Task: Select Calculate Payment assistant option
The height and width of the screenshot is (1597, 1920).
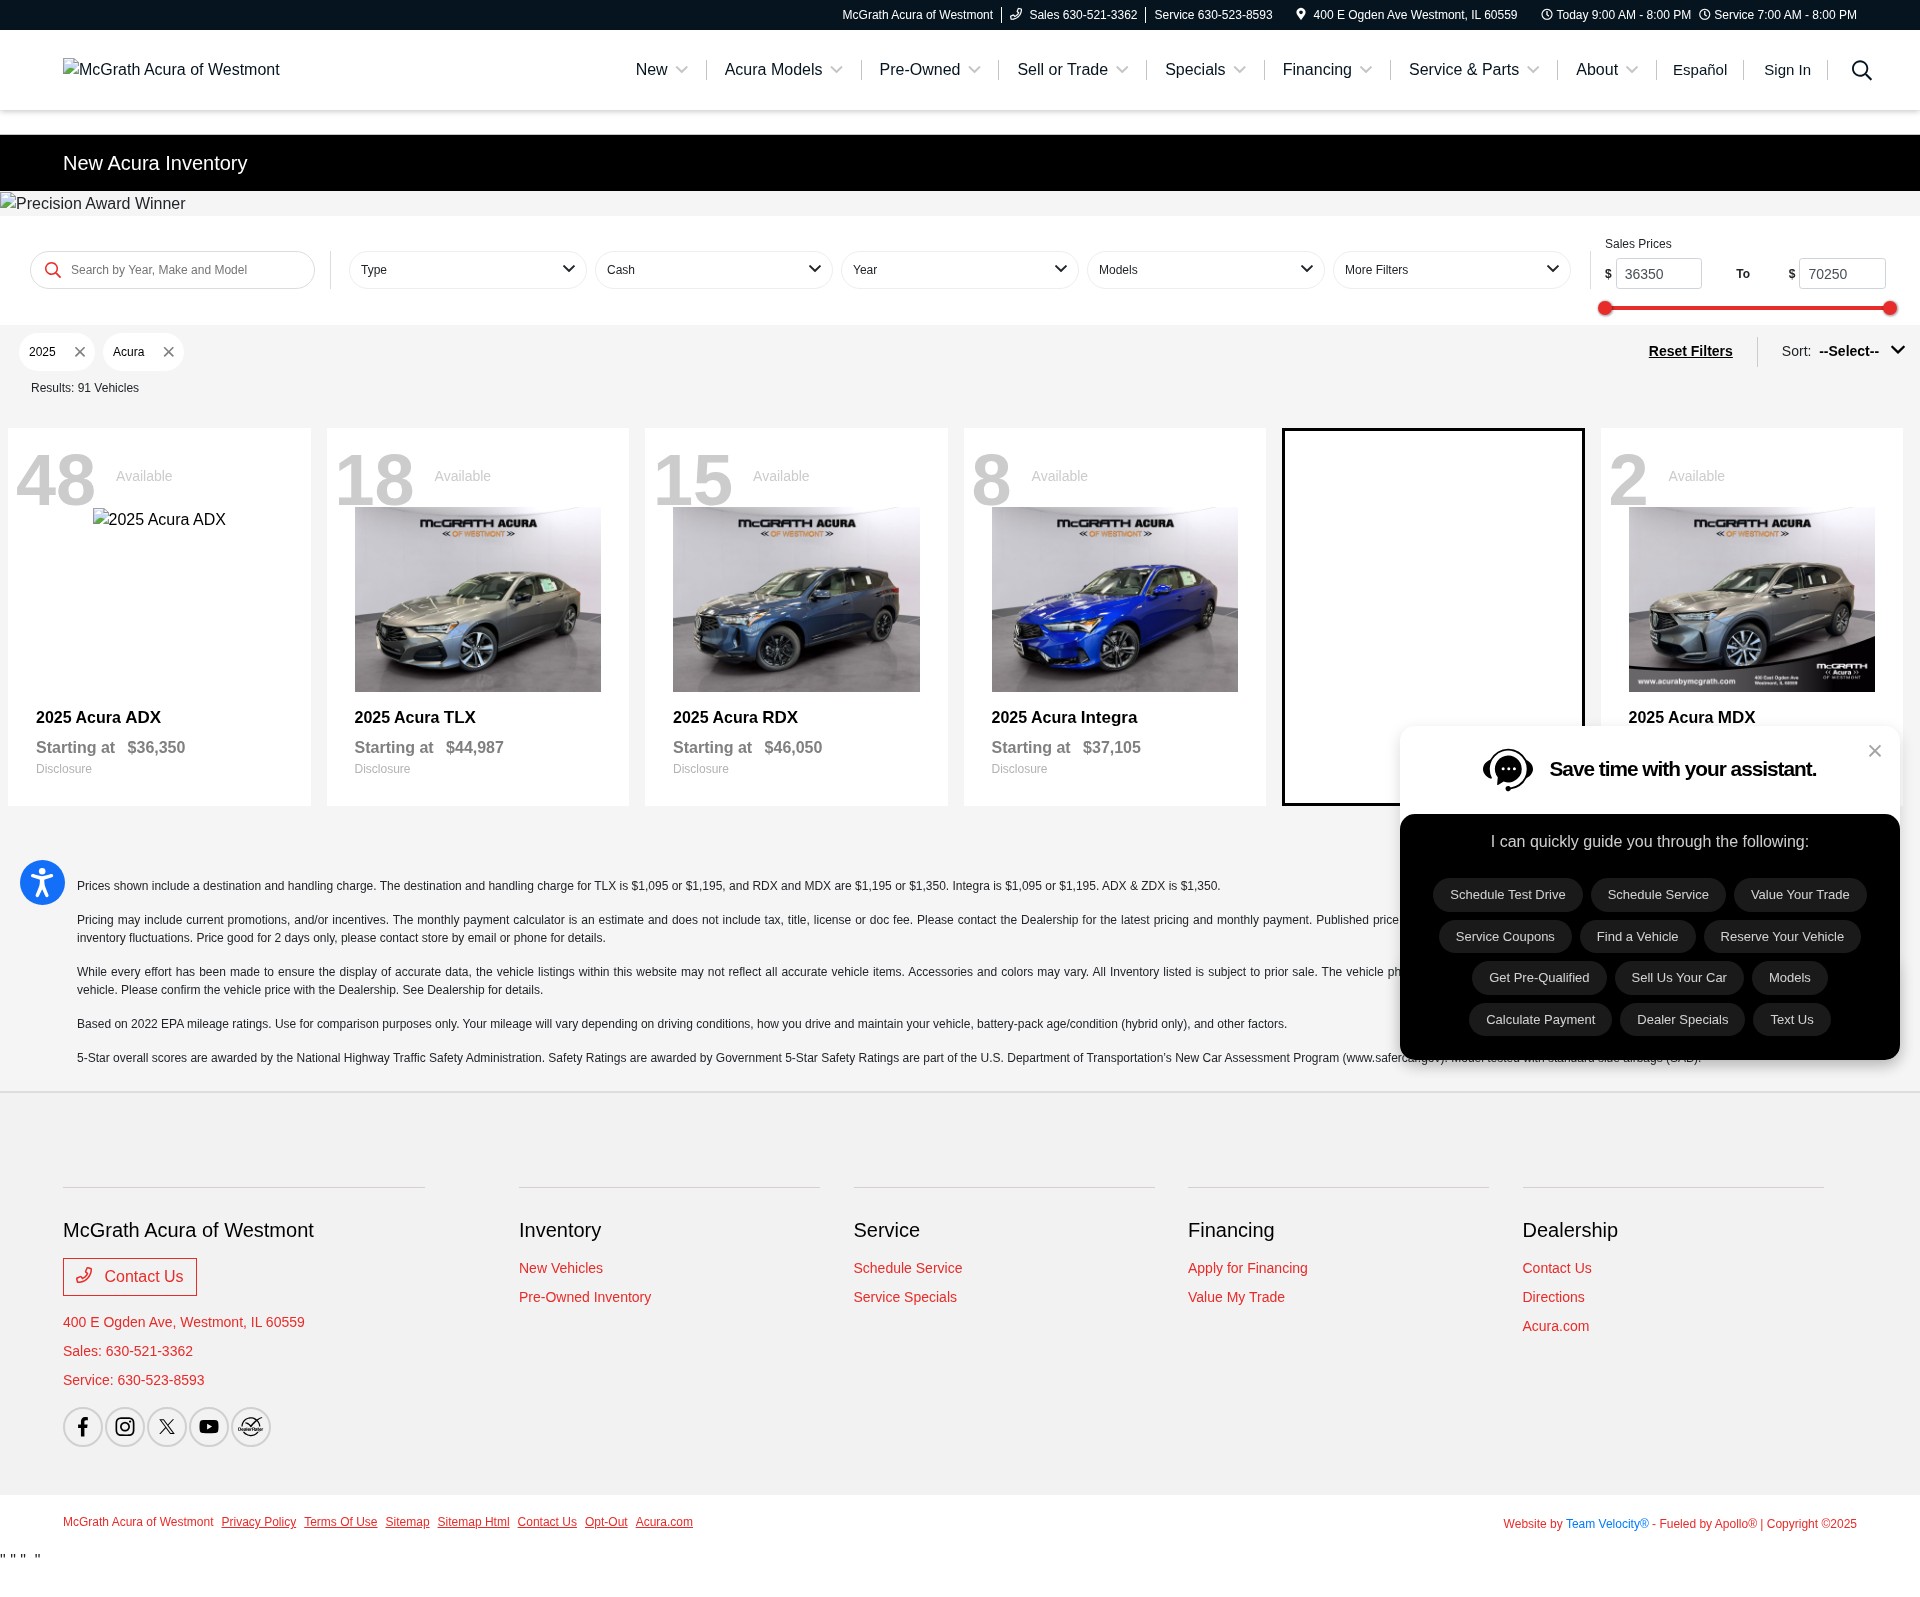Action: pos(1540,1020)
